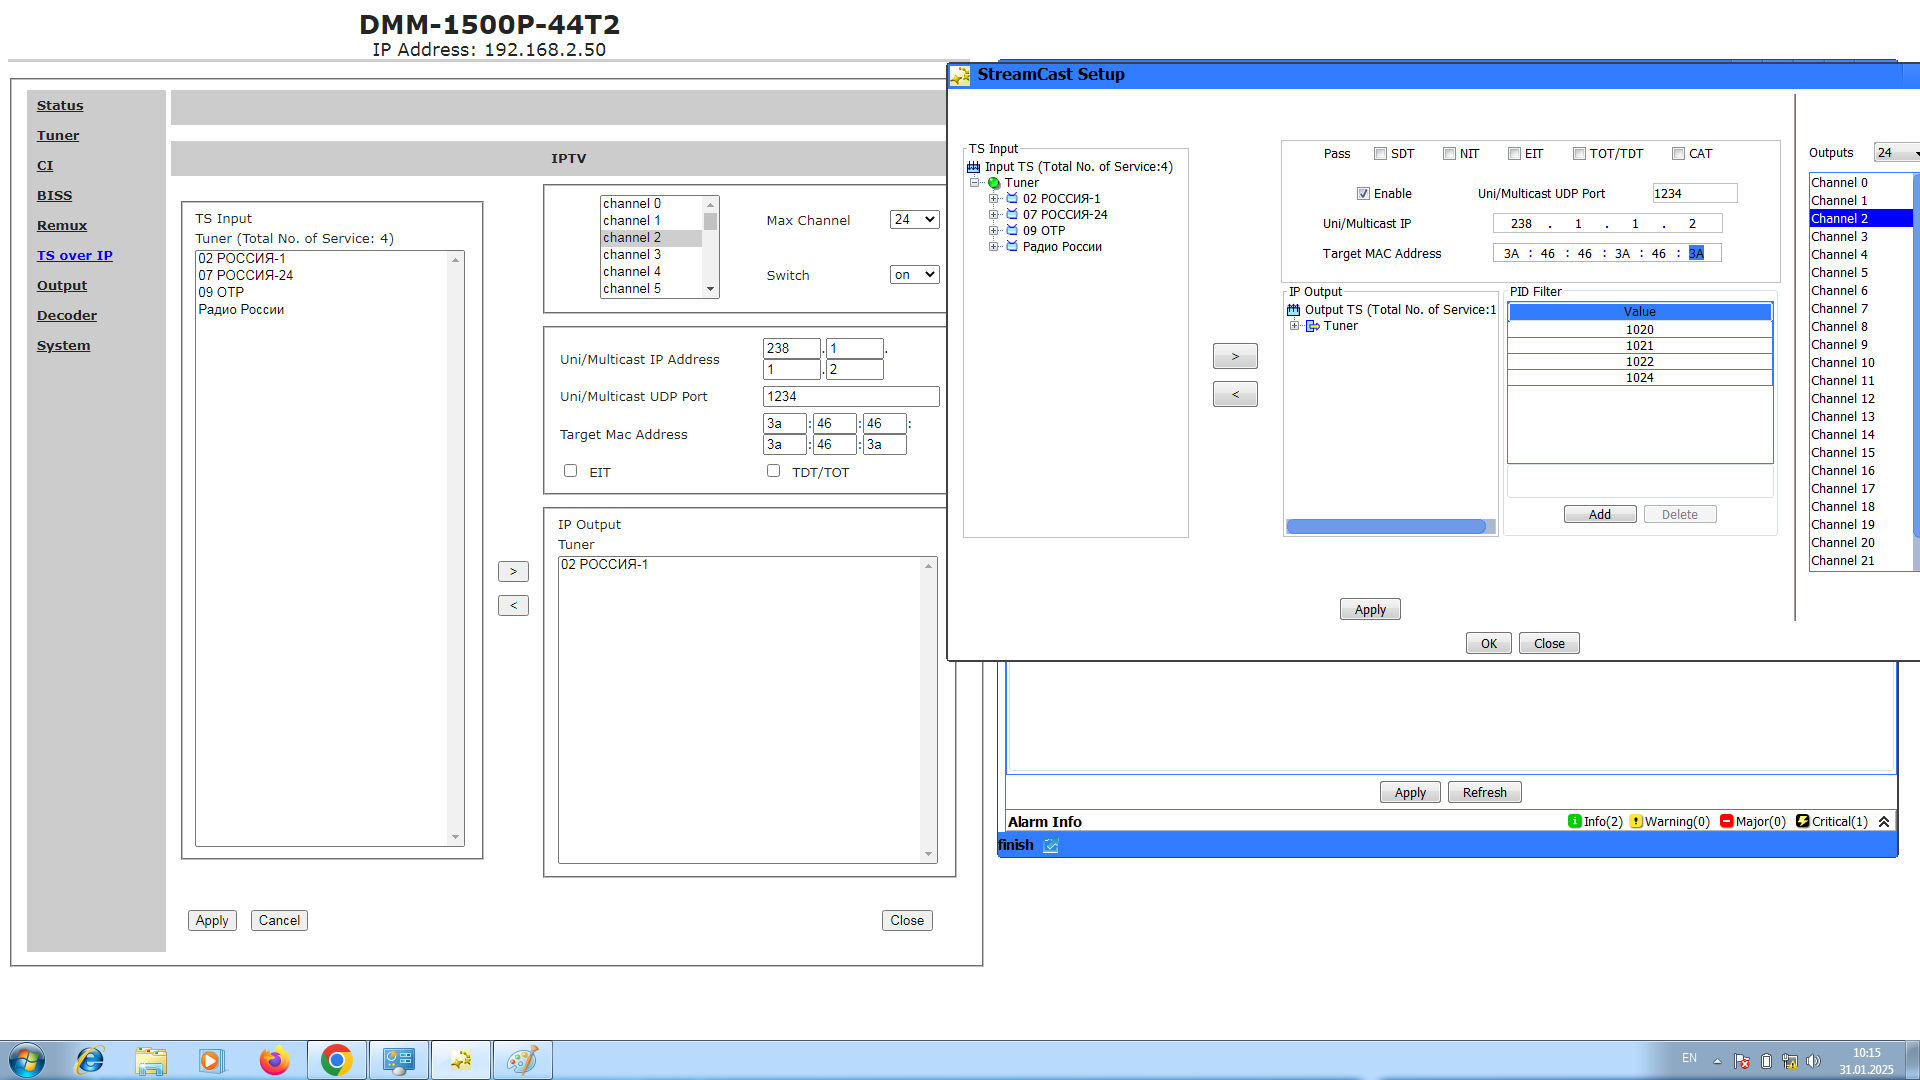Open the Max Channel dropdown
The height and width of the screenshot is (1080, 1920).
click(x=914, y=220)
